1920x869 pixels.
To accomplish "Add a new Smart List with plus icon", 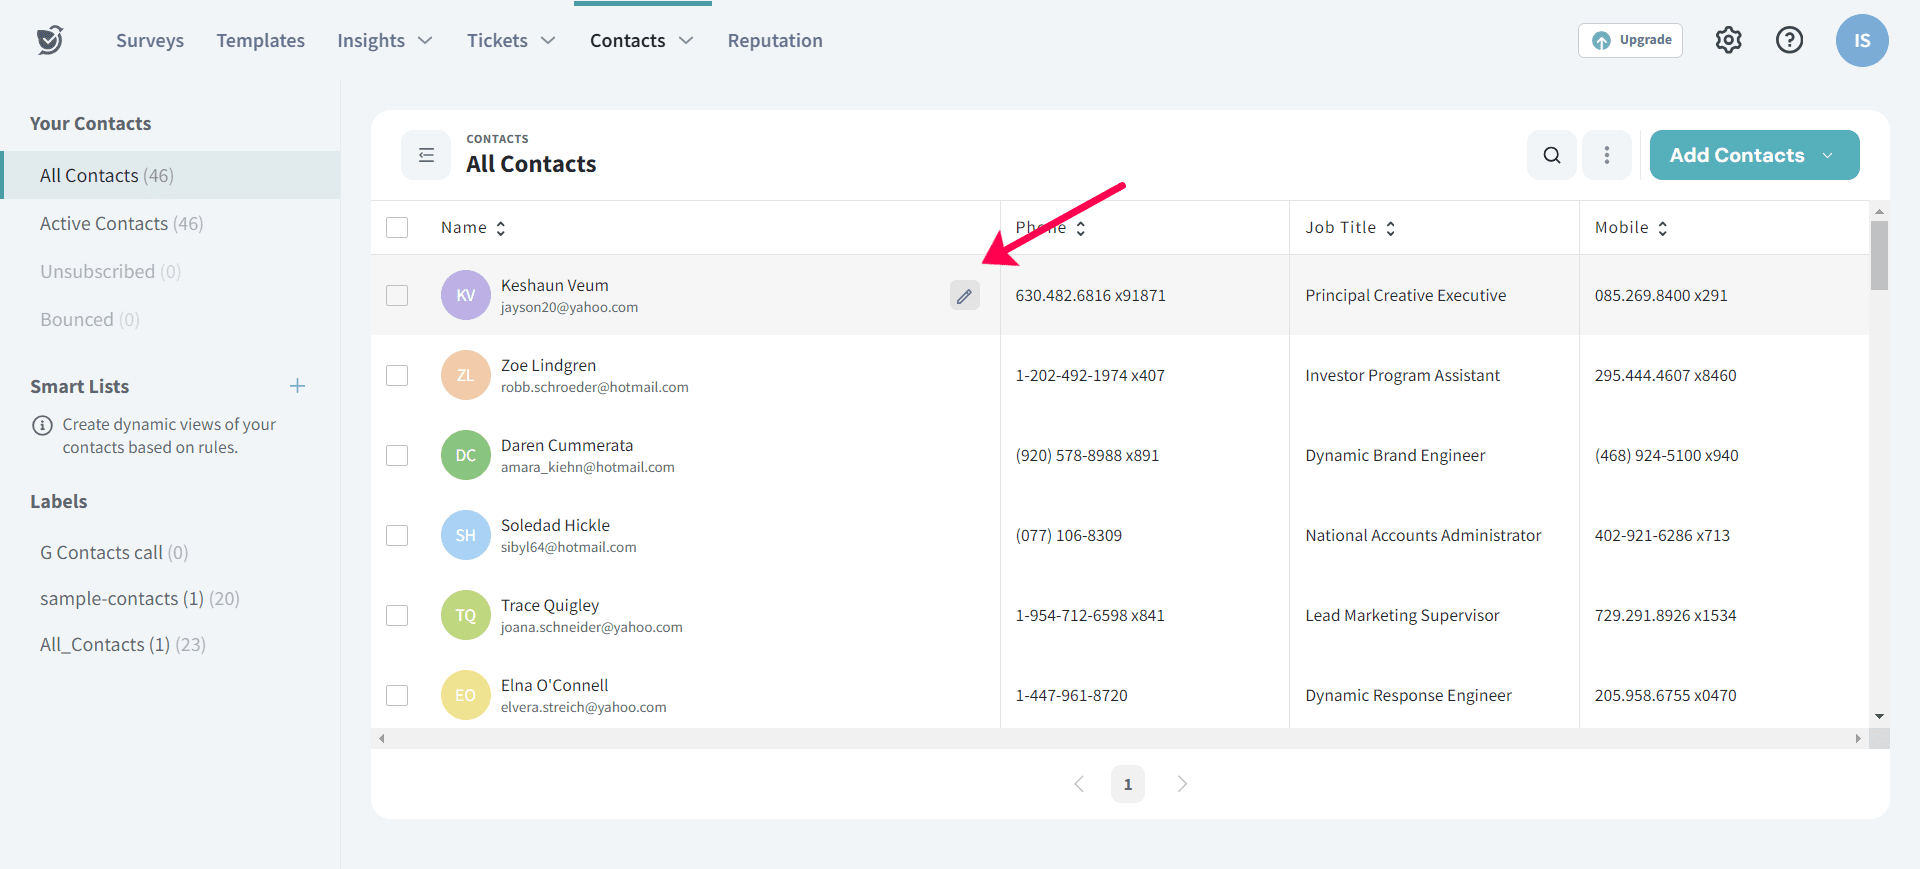I will (297, 386).
